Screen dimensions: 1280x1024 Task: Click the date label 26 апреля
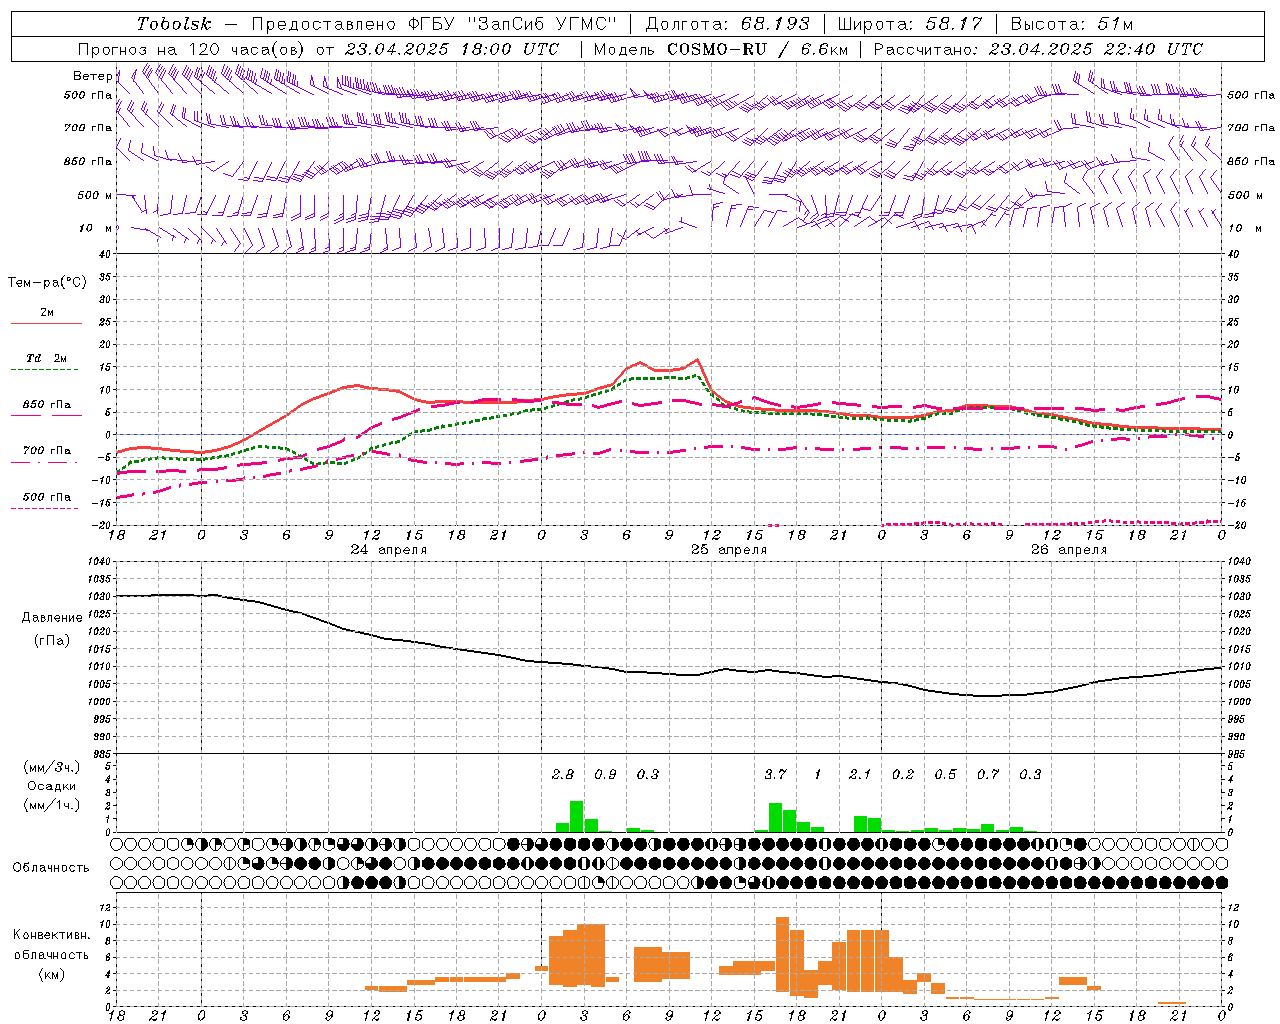[1069, 550]
